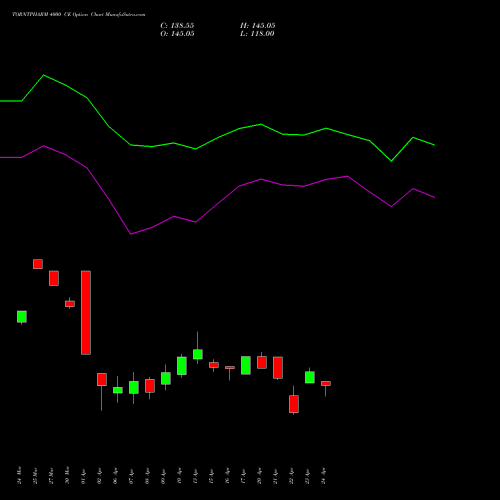Select the last 24 Apr date label

pos(323,476)
